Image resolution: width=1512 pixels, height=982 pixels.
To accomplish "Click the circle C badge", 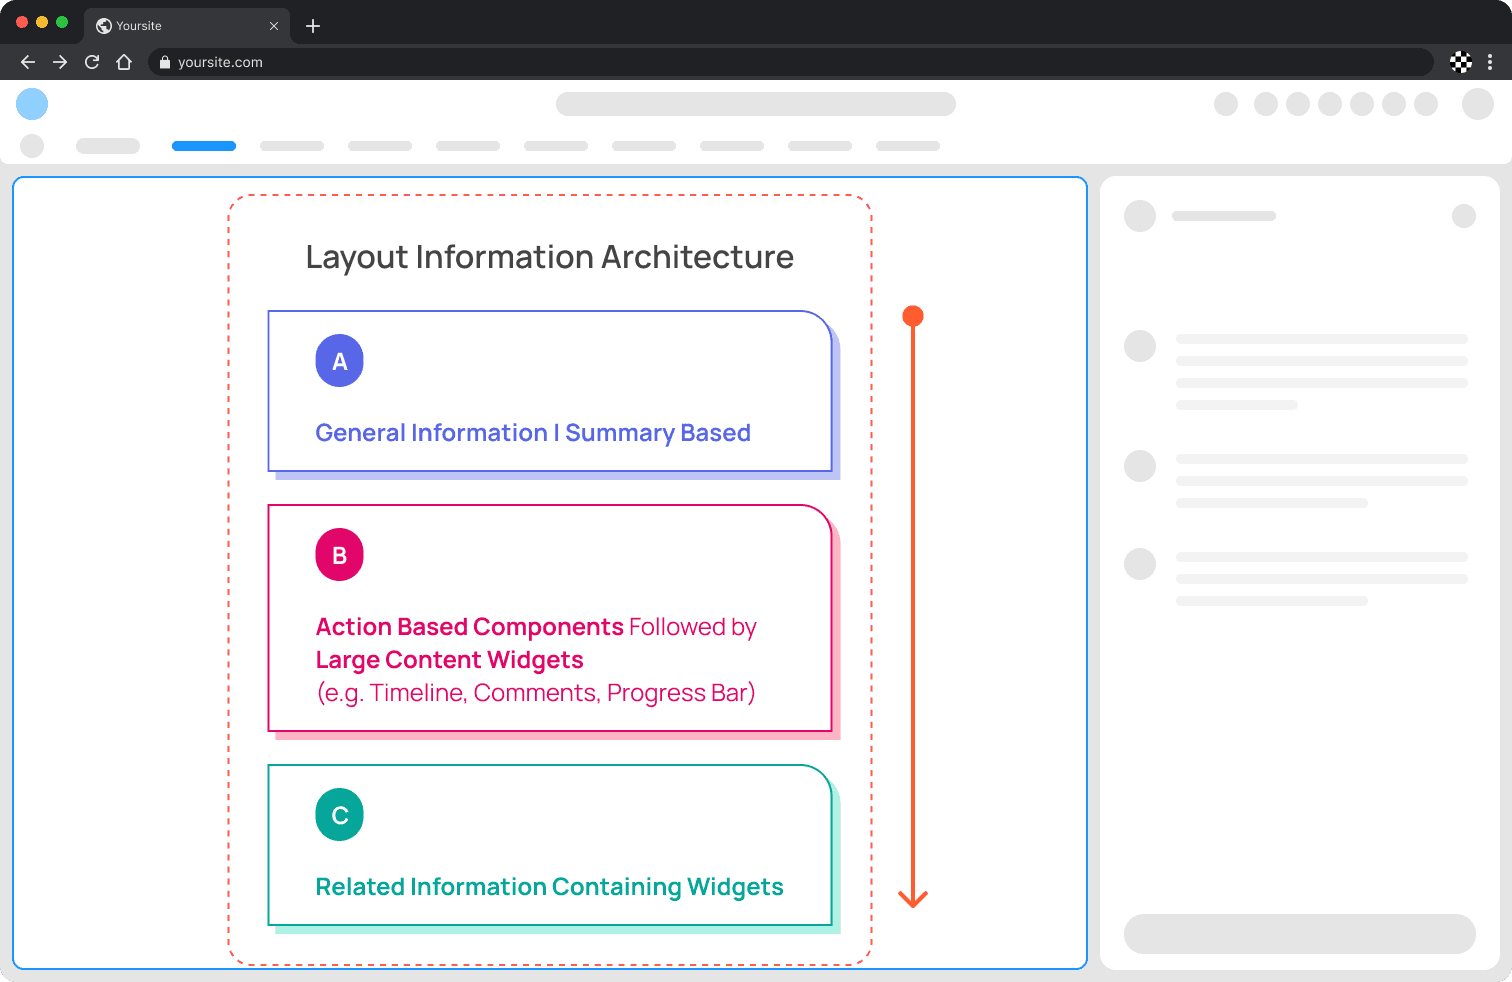I will [340, 815].
